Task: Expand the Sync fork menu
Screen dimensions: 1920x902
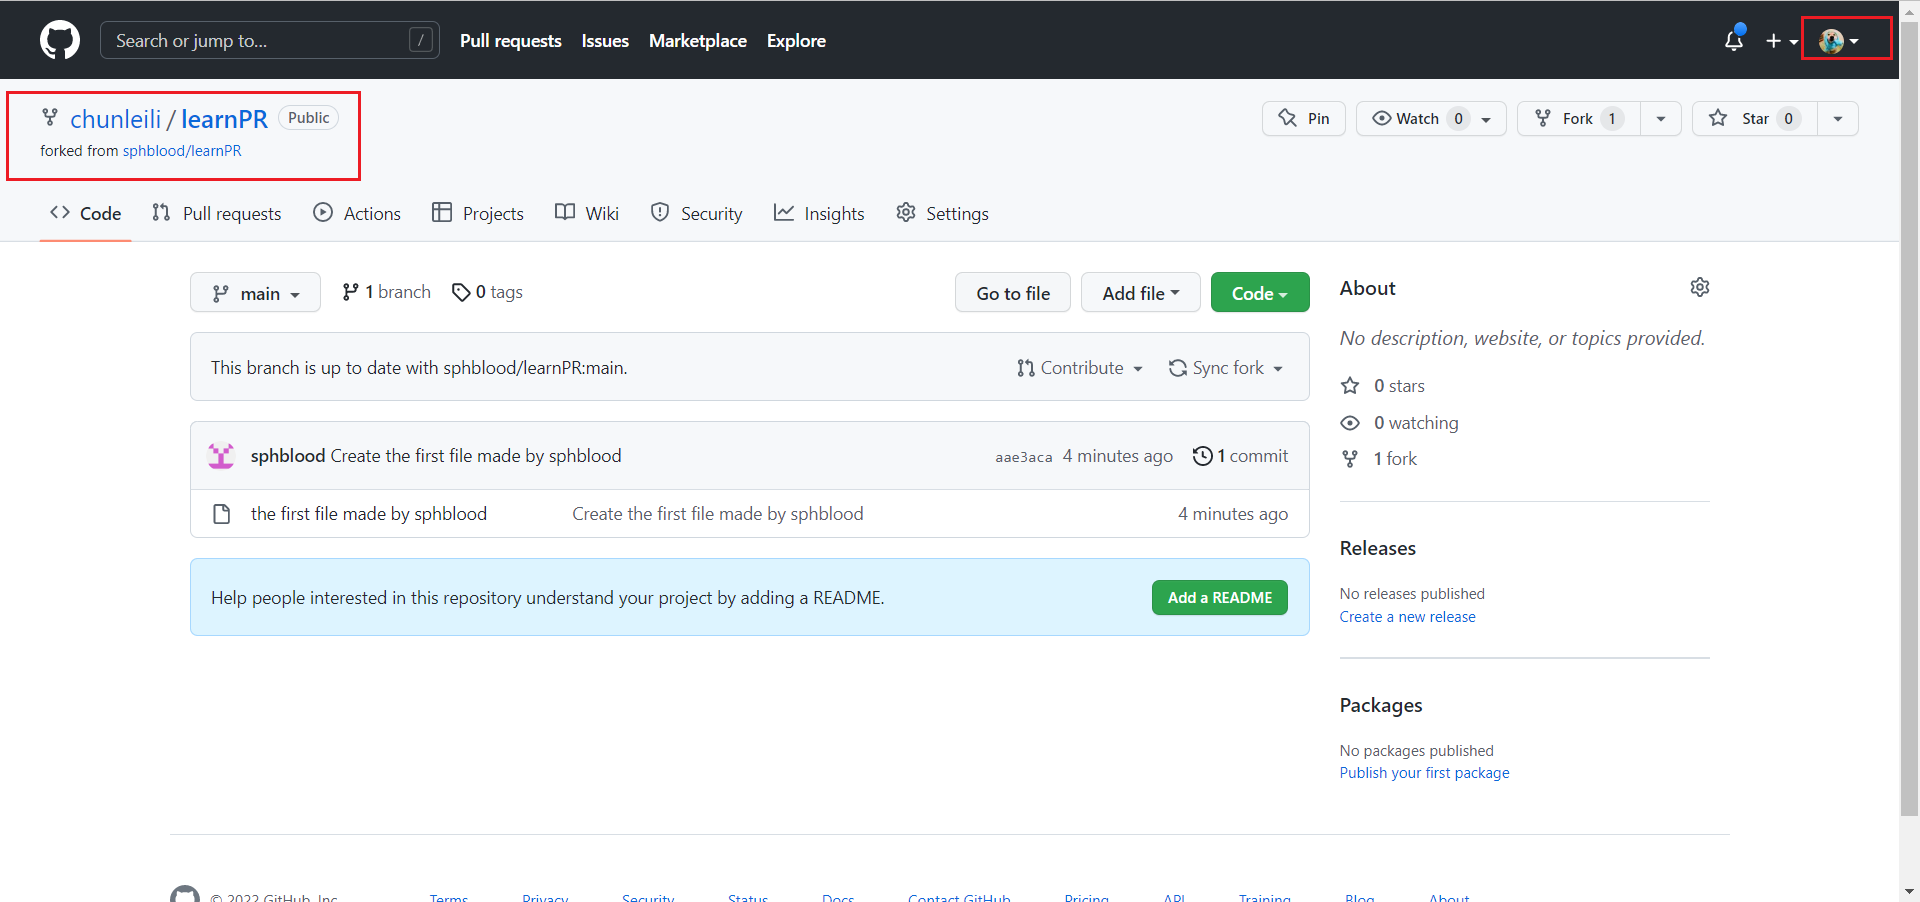Action: [x=1226, y=368]
